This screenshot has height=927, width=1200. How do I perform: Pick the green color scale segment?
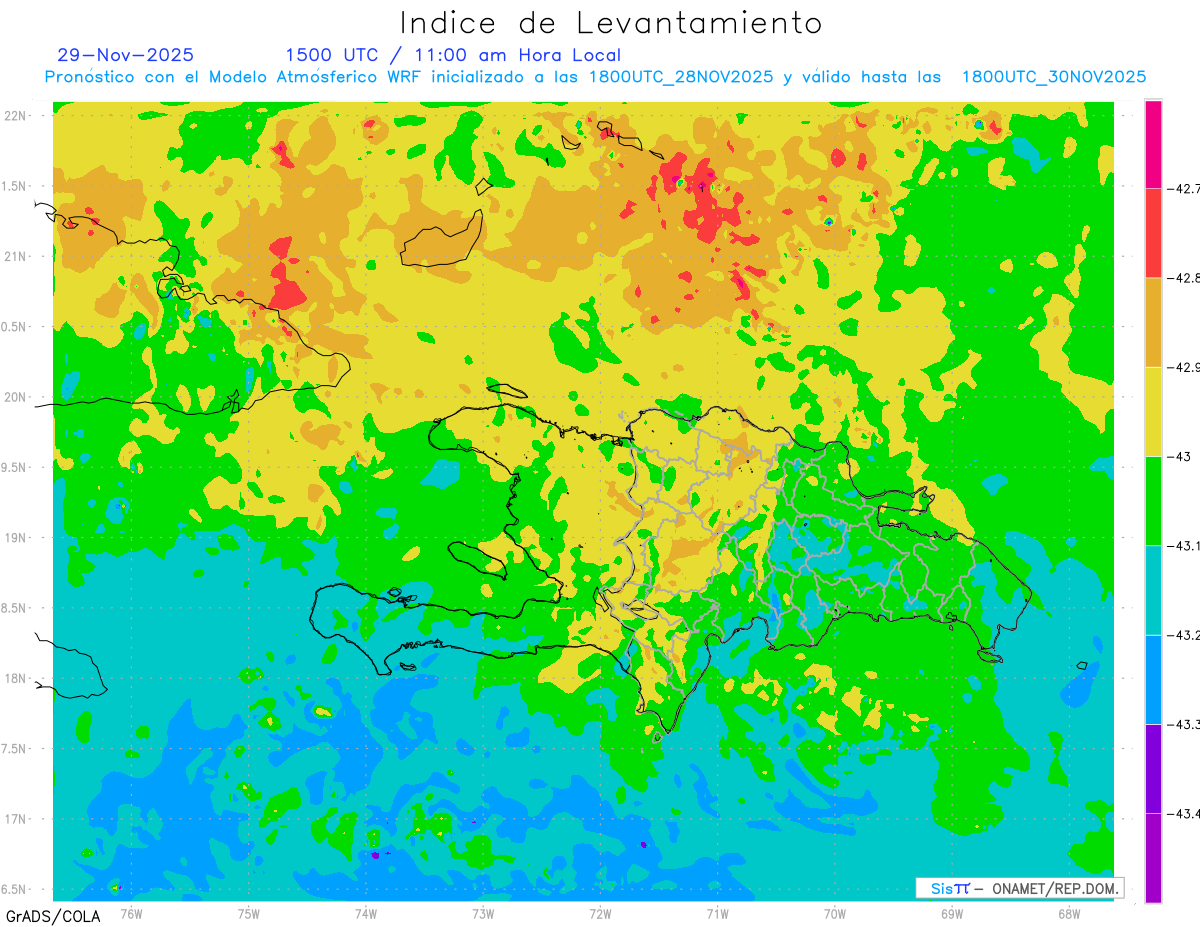click(1153, 501)
